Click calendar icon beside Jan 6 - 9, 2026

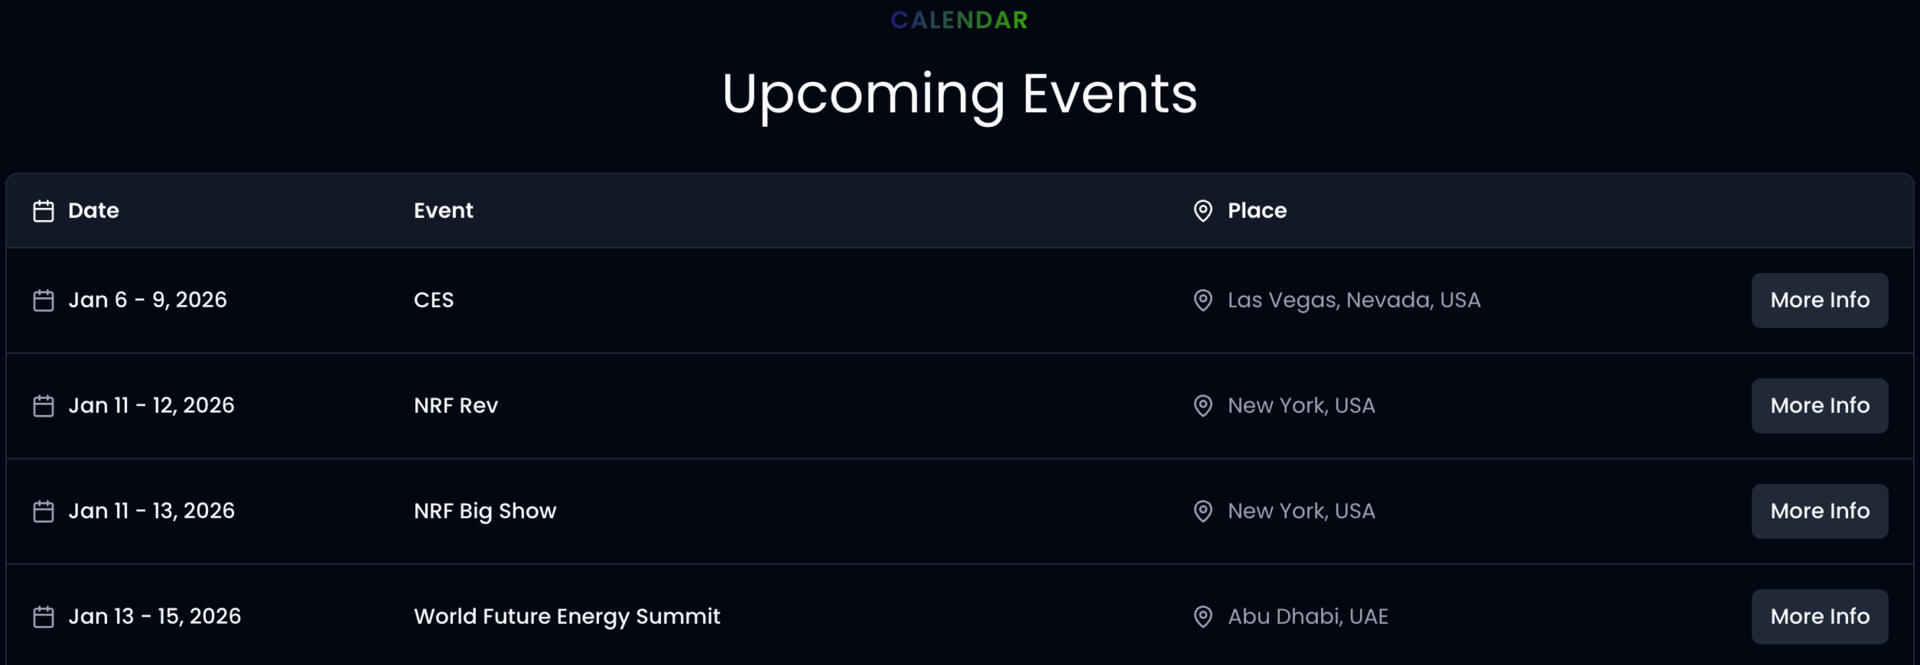(43, 300)
